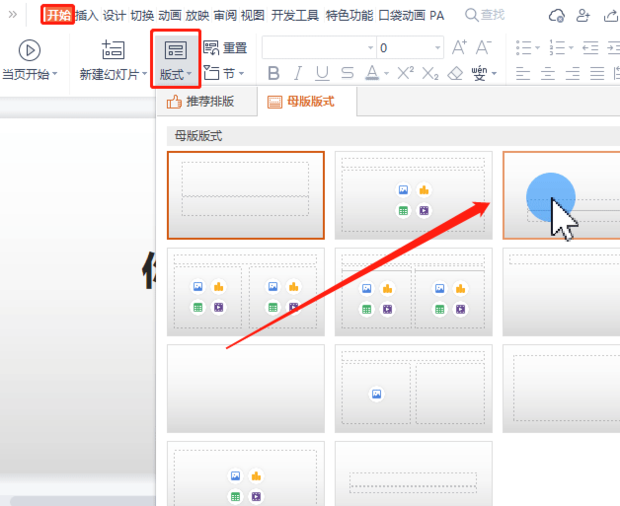Select the first title slide layout thumbnail
620x506 pixels.
pos(246,195)
